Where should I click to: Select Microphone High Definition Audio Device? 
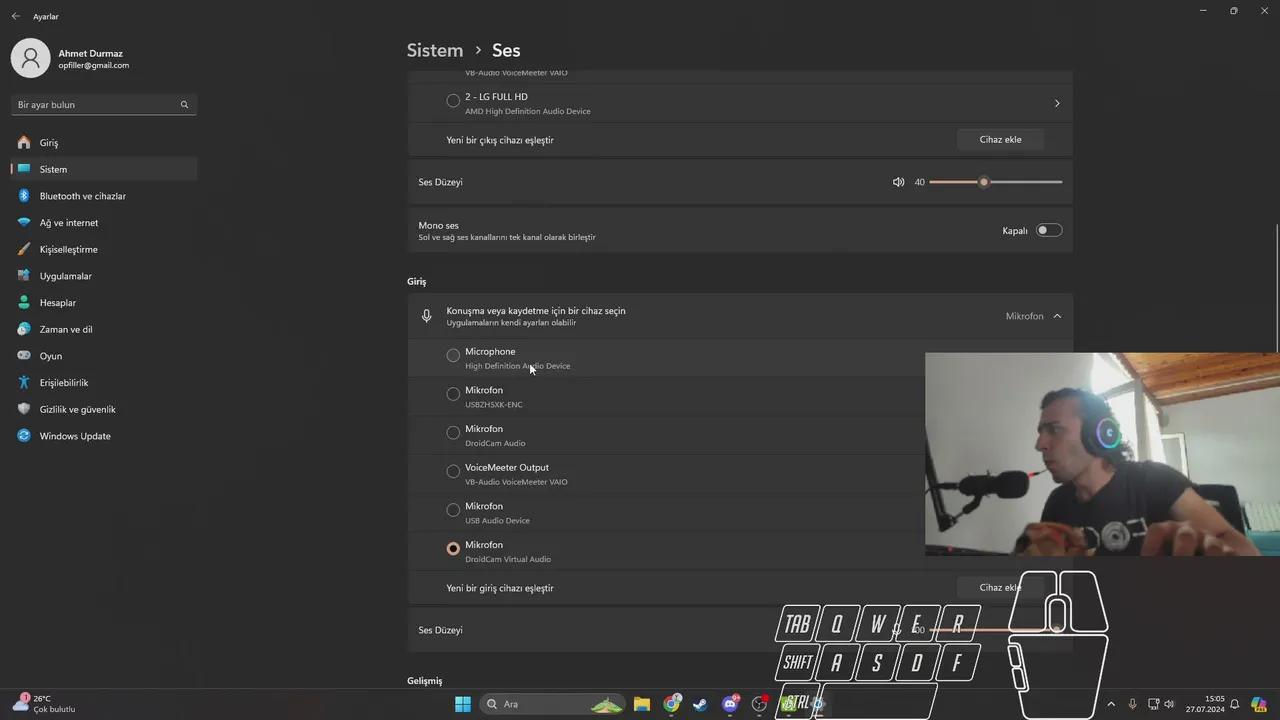pos(453,355)
